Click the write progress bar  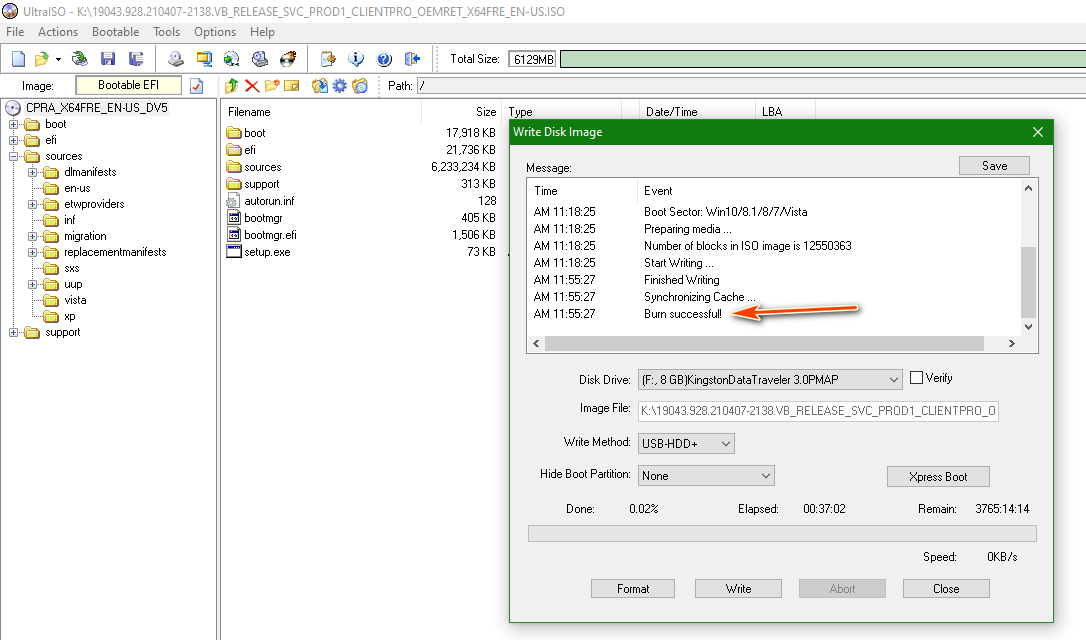coord(782,533)
